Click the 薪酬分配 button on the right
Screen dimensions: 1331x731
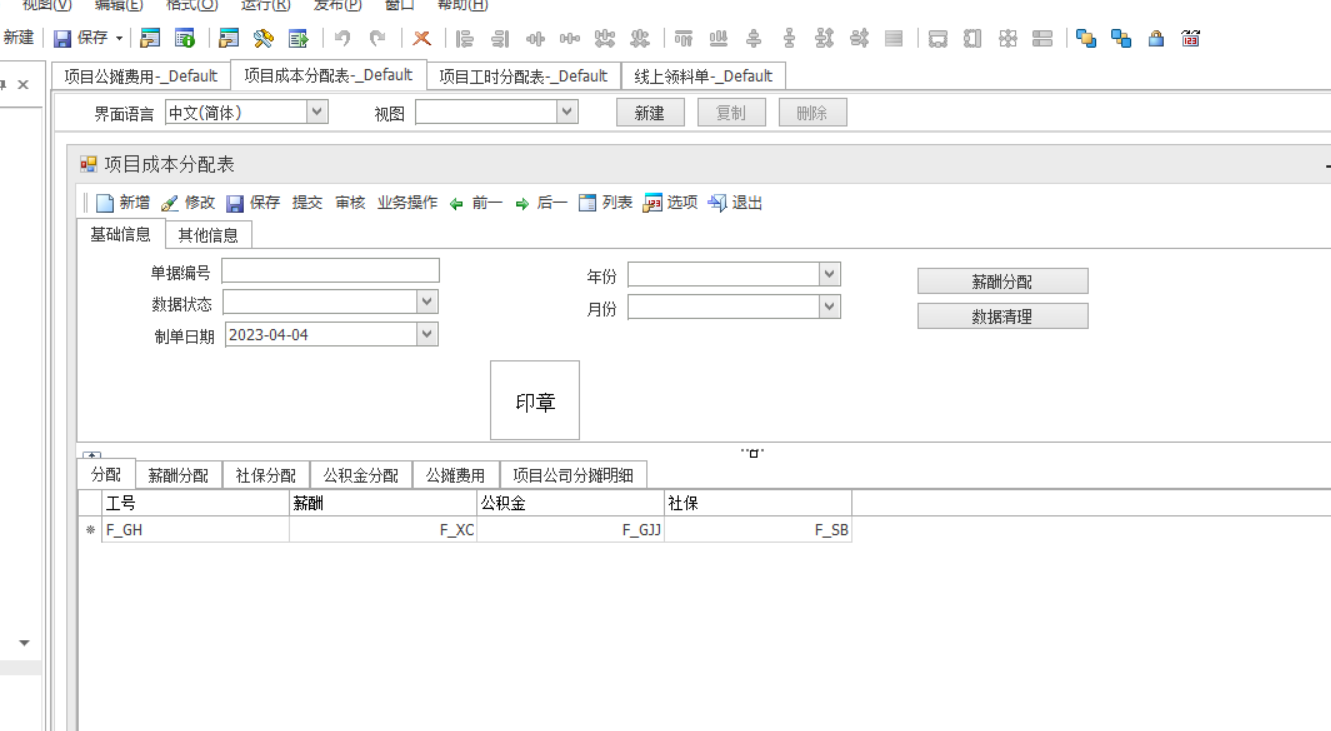tap(1002, 282)
